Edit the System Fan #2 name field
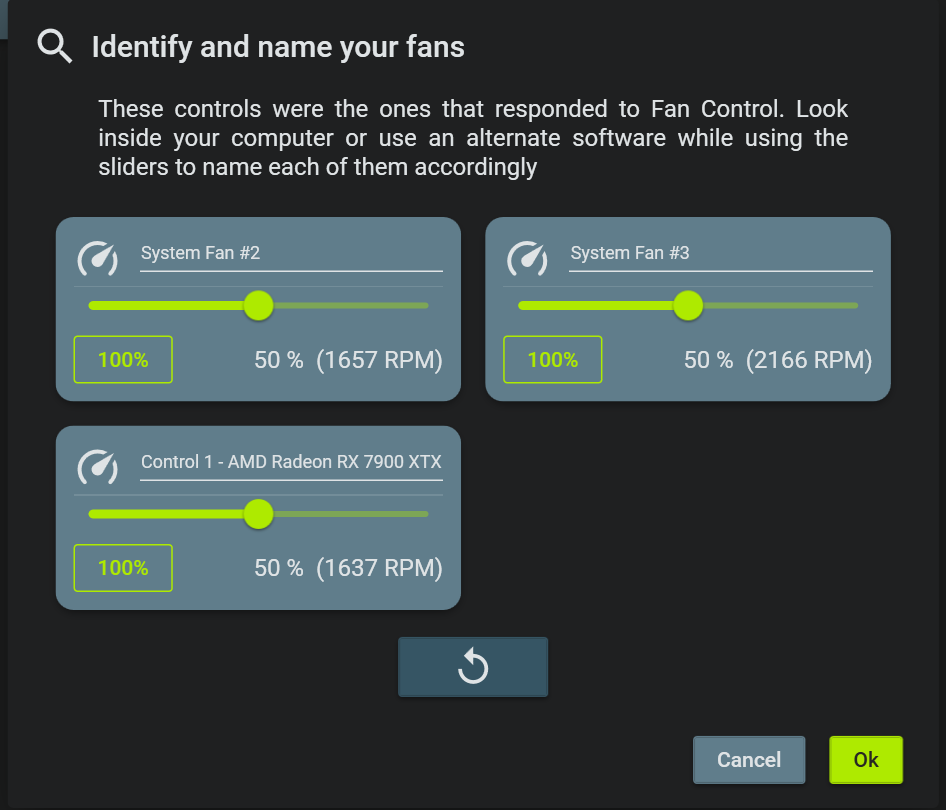This screenshot has height=810, width=946. [291, 254]
